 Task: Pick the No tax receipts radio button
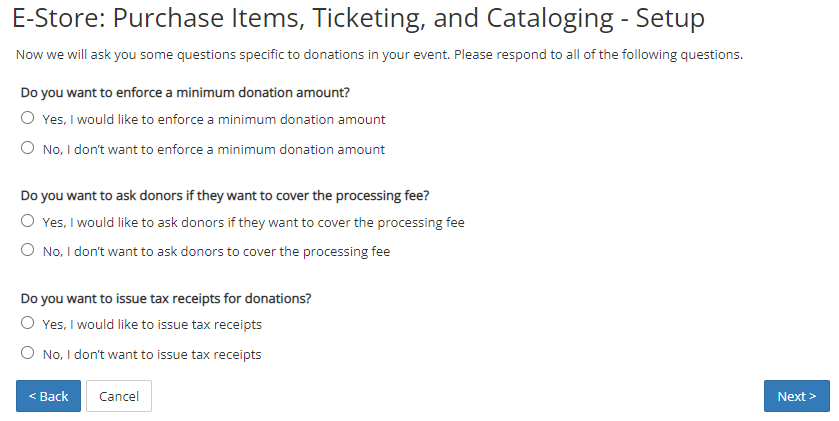(x=28, y=353)
